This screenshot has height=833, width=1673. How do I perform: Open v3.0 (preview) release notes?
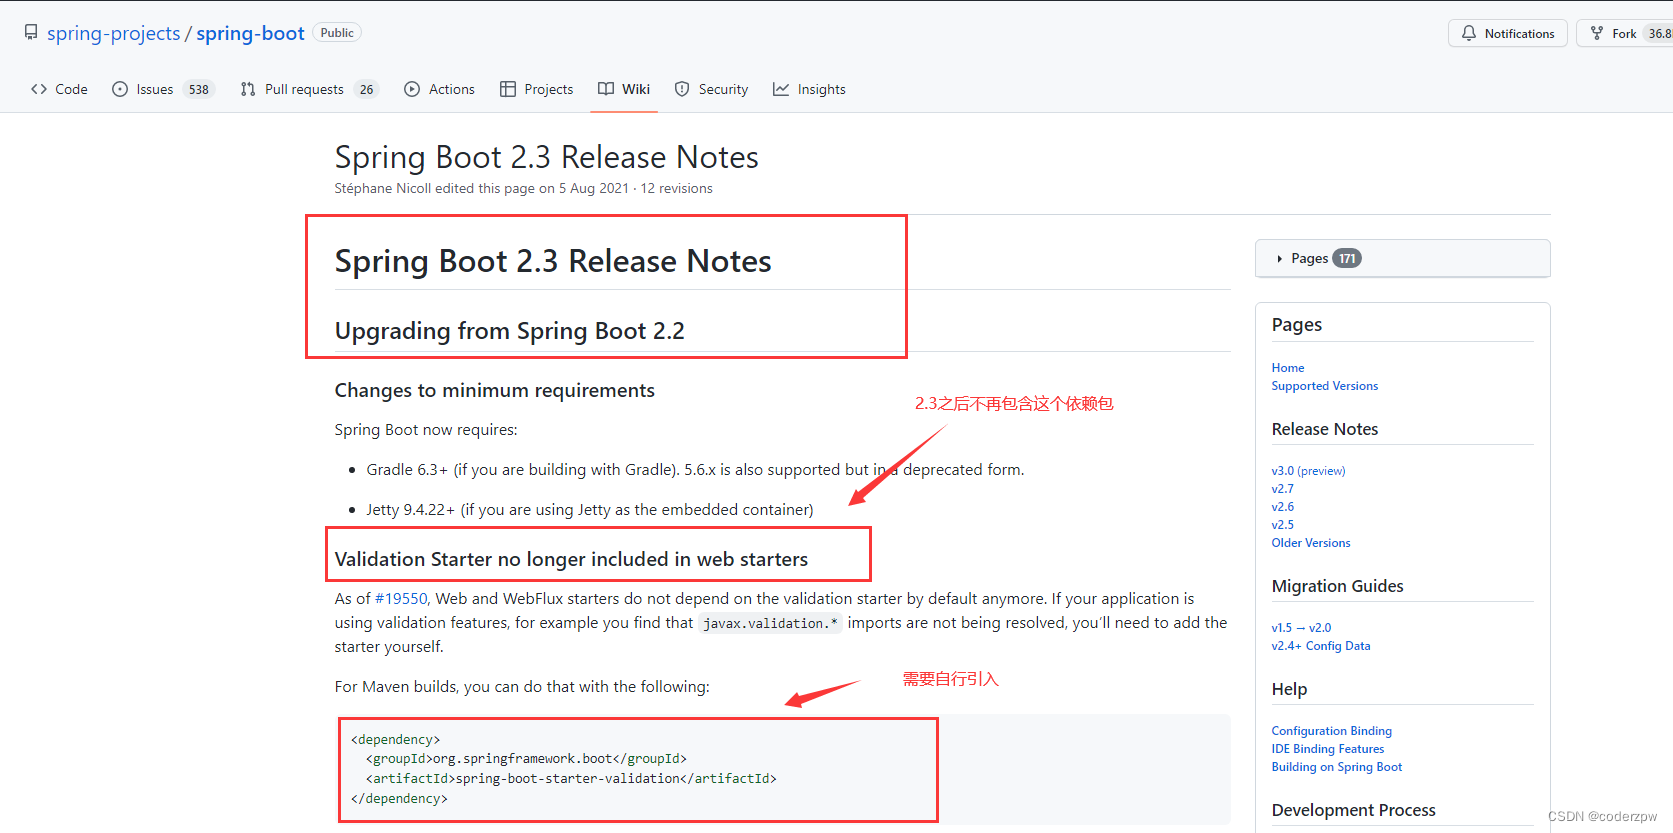[1309, 471]
